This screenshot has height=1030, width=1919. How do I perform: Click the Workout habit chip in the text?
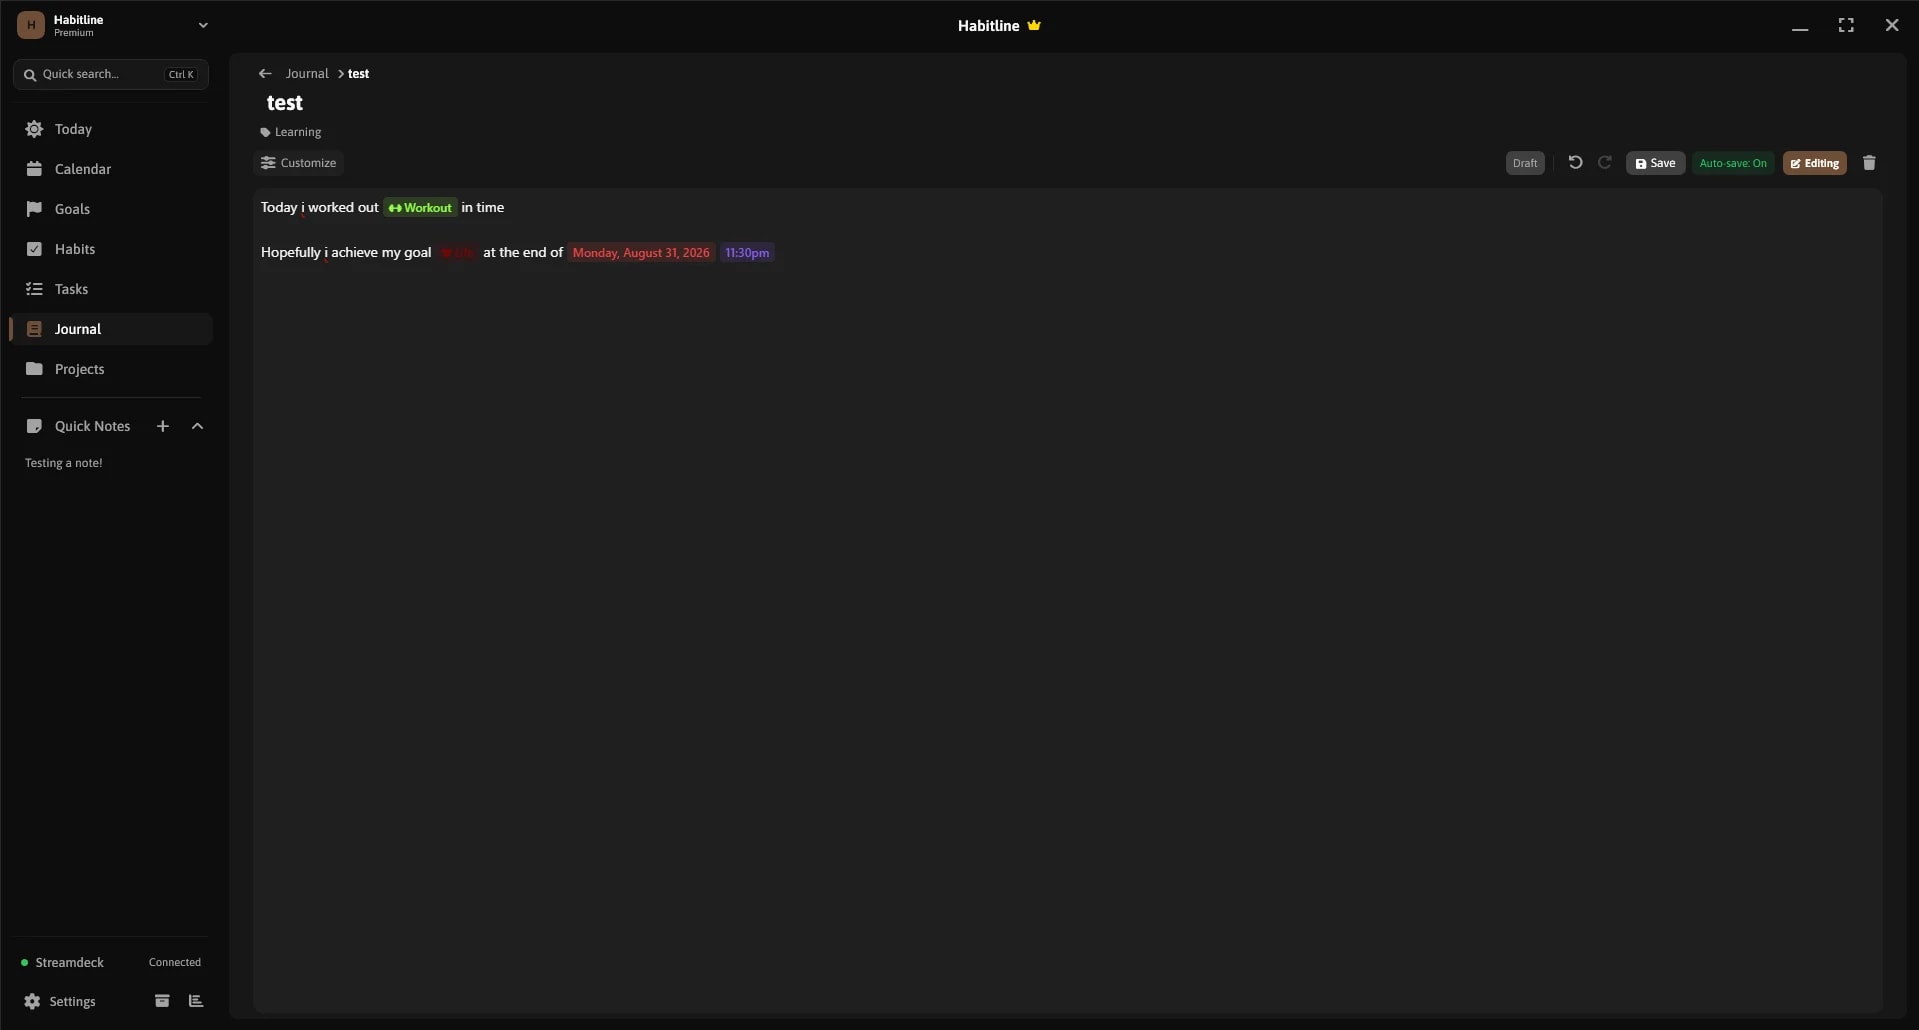click(420, 208)
